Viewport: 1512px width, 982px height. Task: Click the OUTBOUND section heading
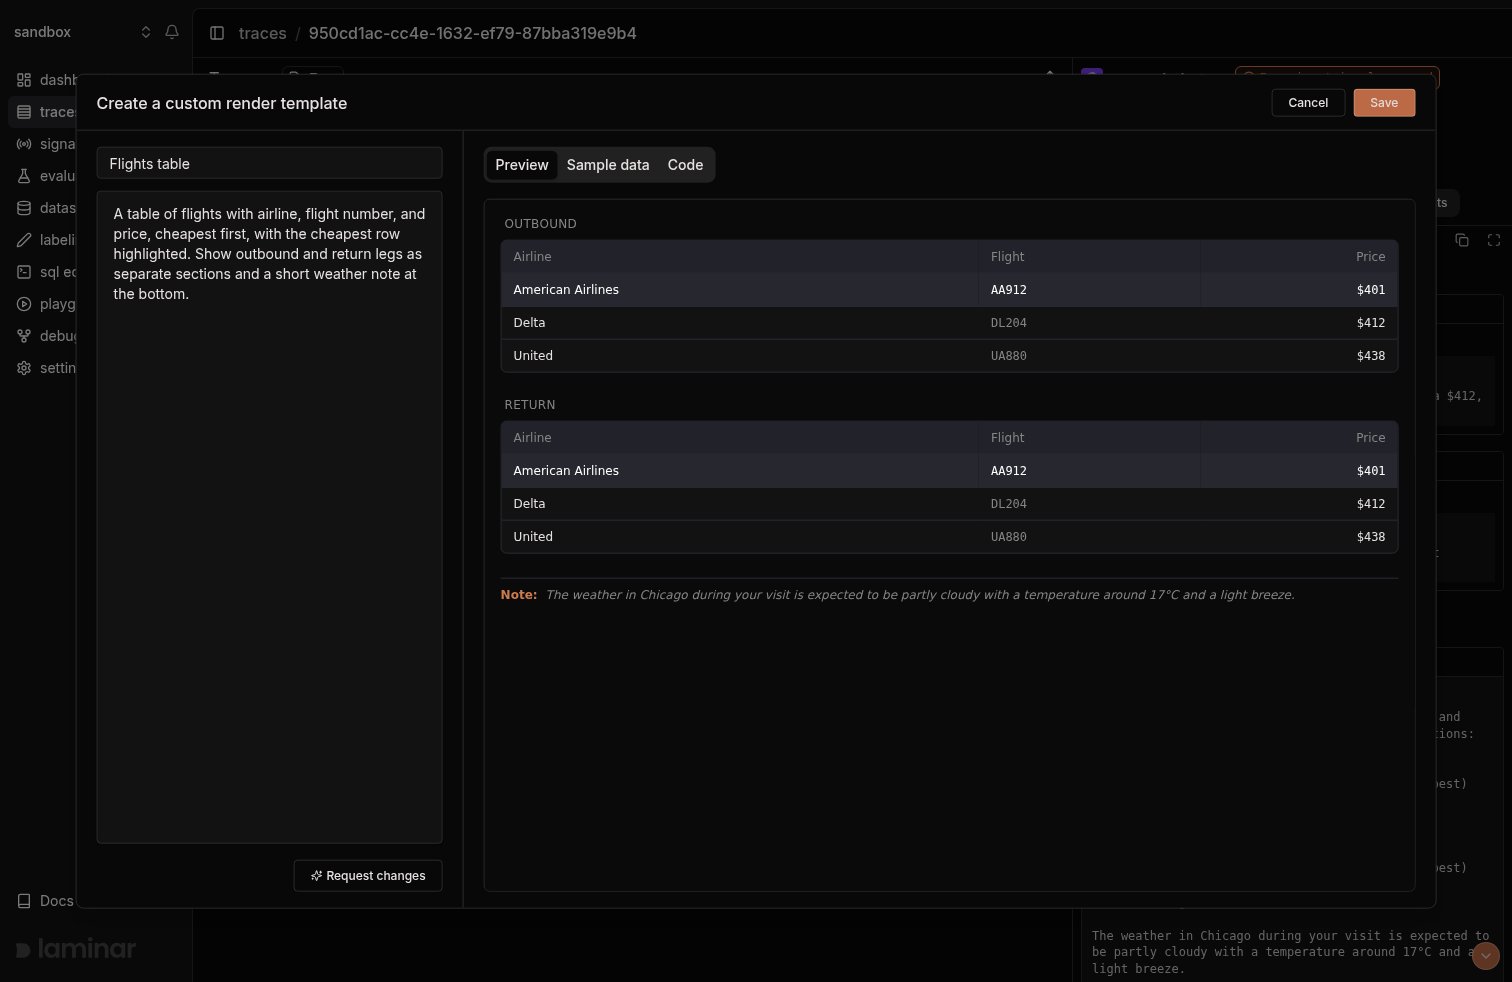(540, 224)
